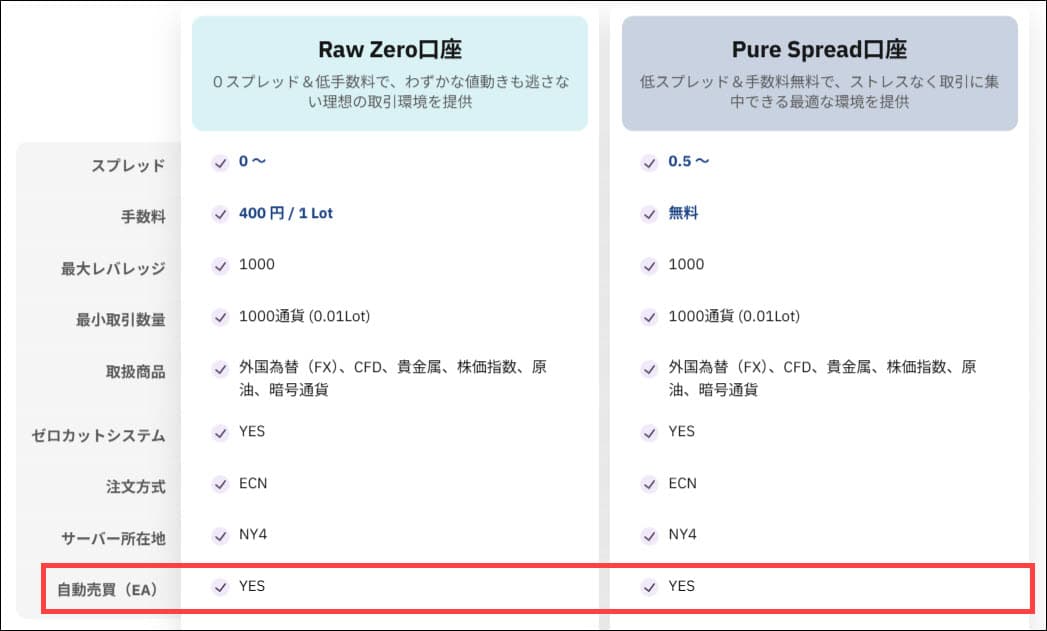Viewport: 1047px width, 631px height.
Task: Click the 最大レバレッジ row label
Action: tap(113, 269)
